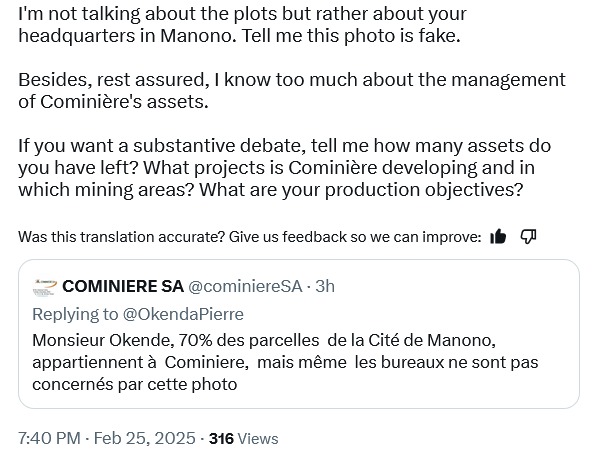Open the COMINIERE SA profile avatar
Viewport: 598px width, 454px height.
pos(45,287)
